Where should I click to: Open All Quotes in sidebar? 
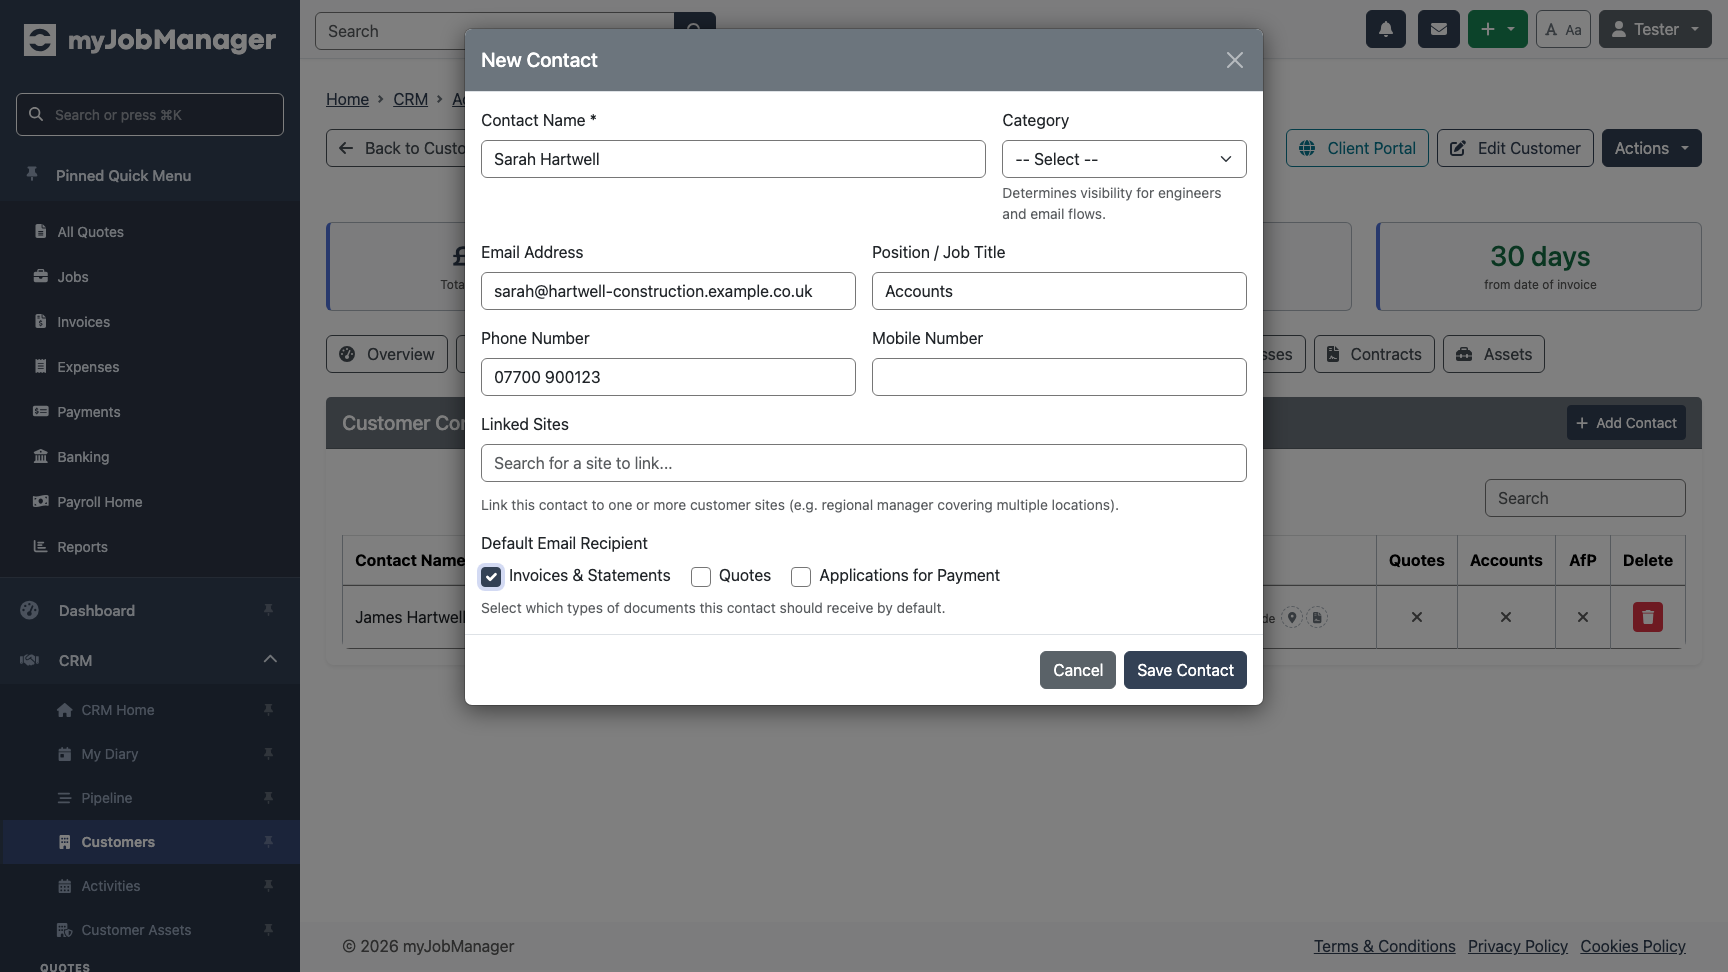90,232
